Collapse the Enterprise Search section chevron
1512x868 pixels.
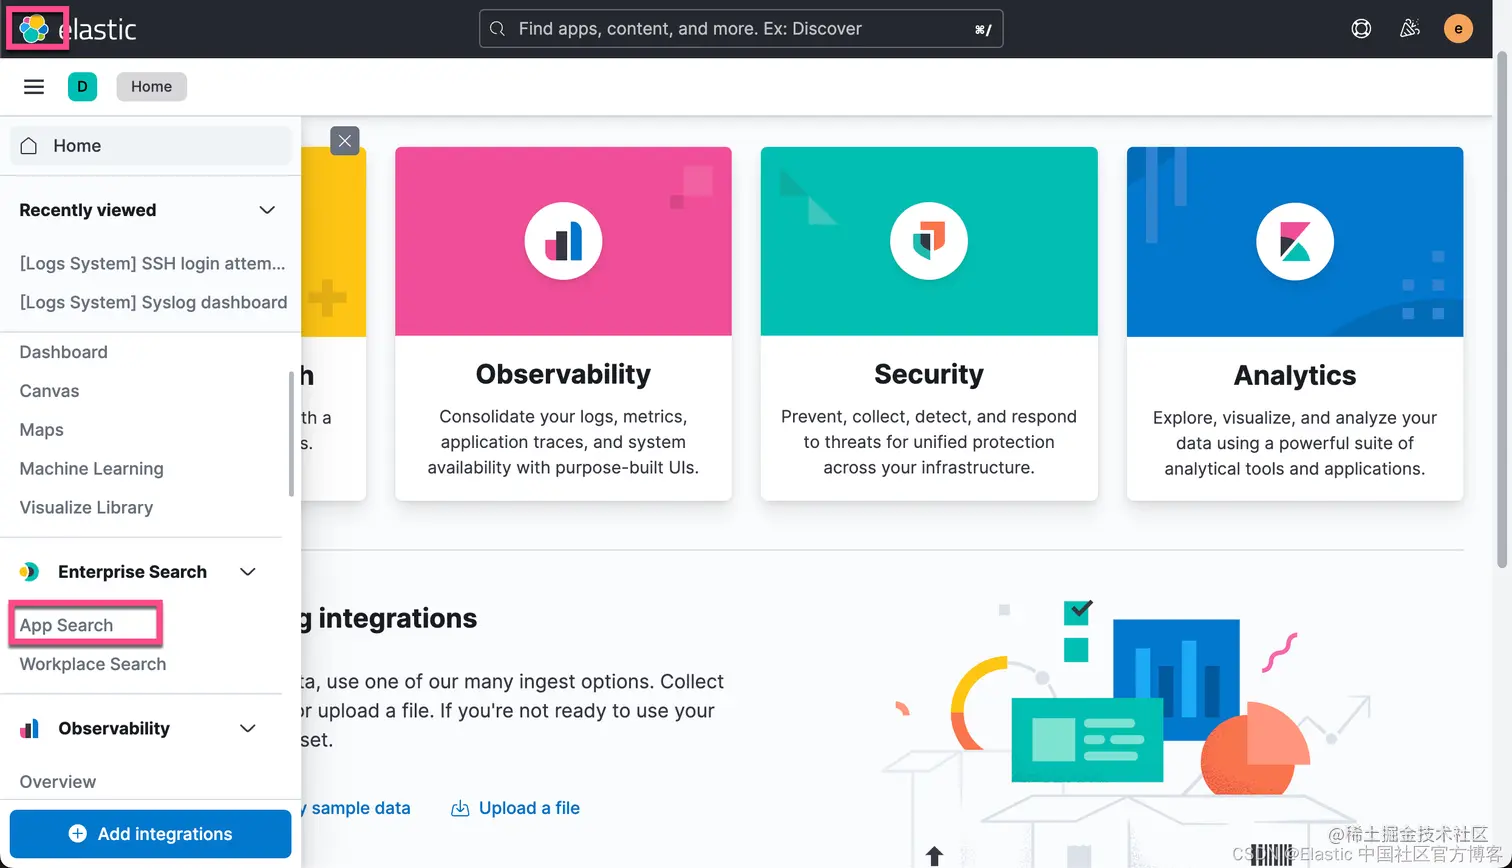(x=248, y=572)
